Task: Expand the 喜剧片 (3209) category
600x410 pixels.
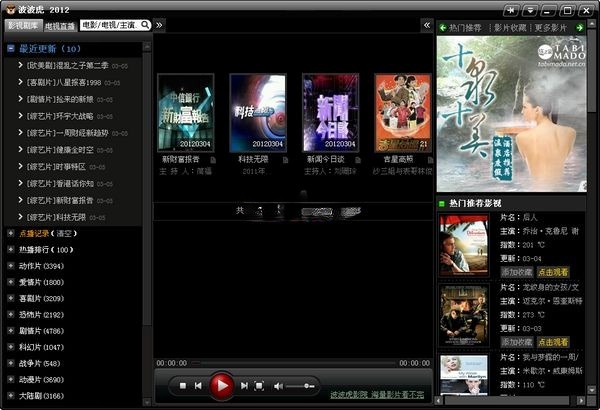Action: 11,298
